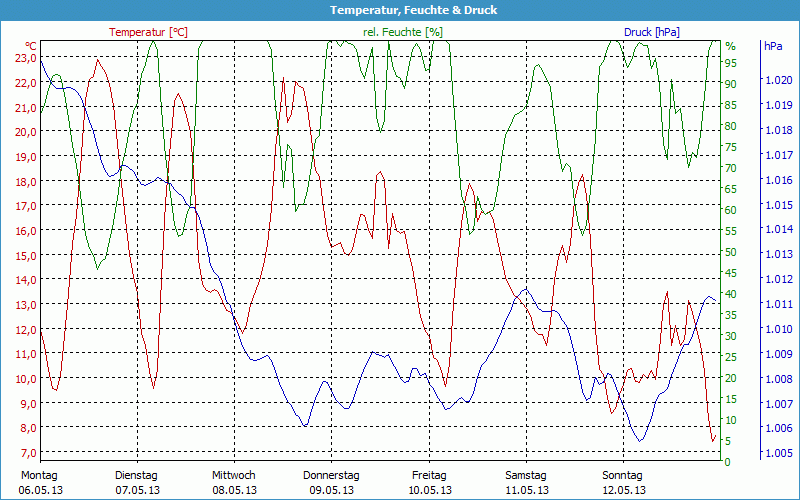Click the °C unit label on temperature axis
Screen dimensions: 800x500
(x=31, y=46)
